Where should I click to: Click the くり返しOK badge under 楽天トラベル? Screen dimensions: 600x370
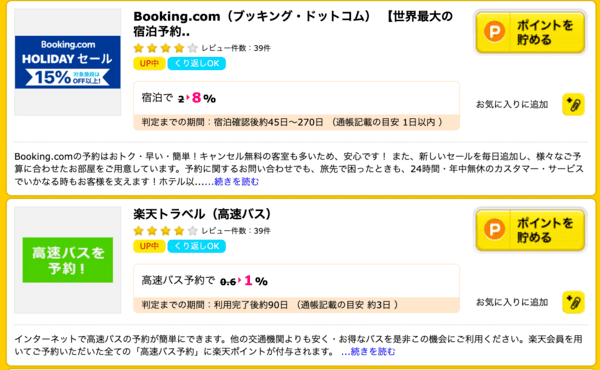tap(197, 246)
